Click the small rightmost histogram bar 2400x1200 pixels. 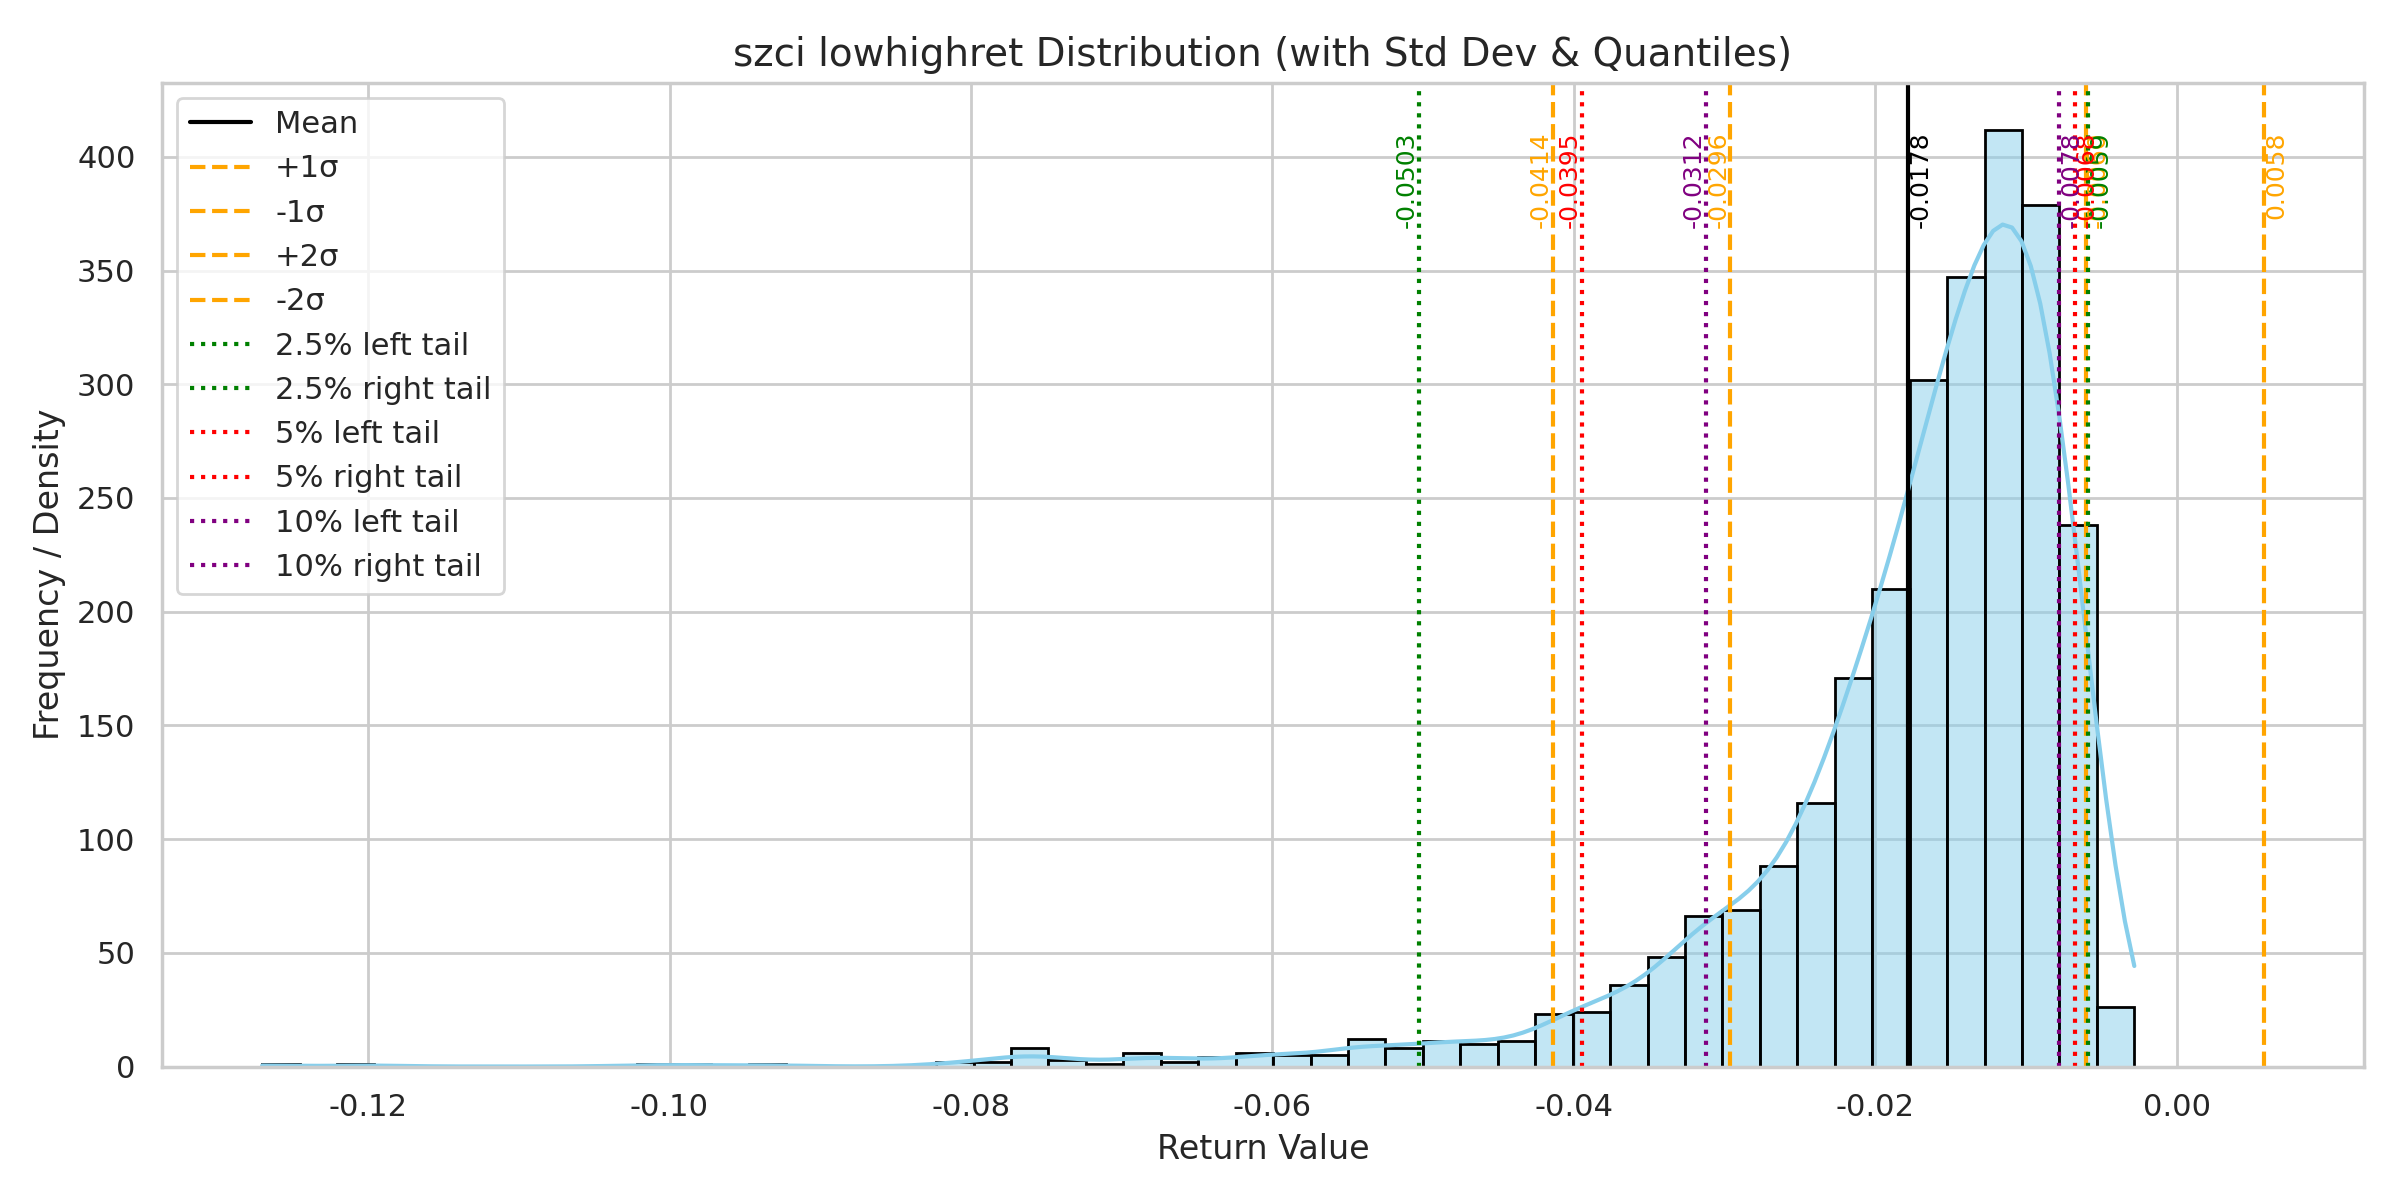[2116, 1038]
